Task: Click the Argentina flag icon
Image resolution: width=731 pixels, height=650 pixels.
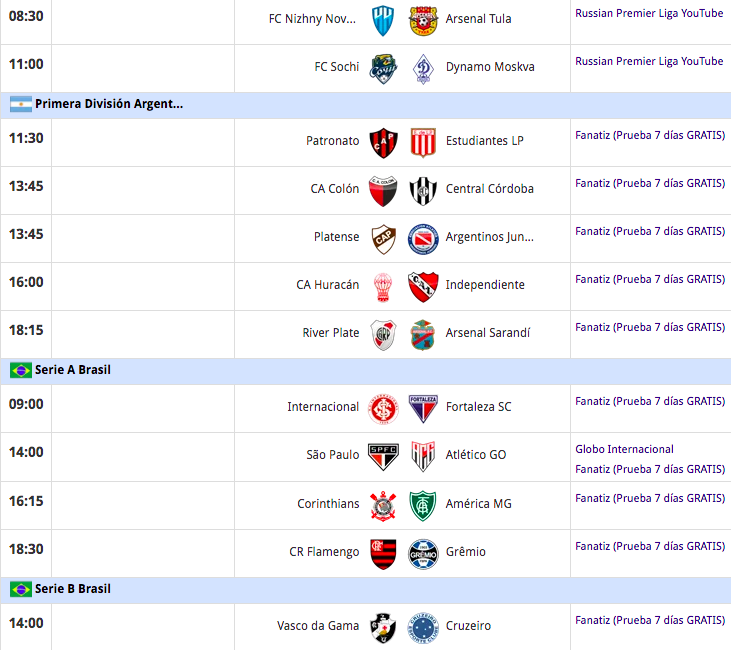Action: point(21,104)
